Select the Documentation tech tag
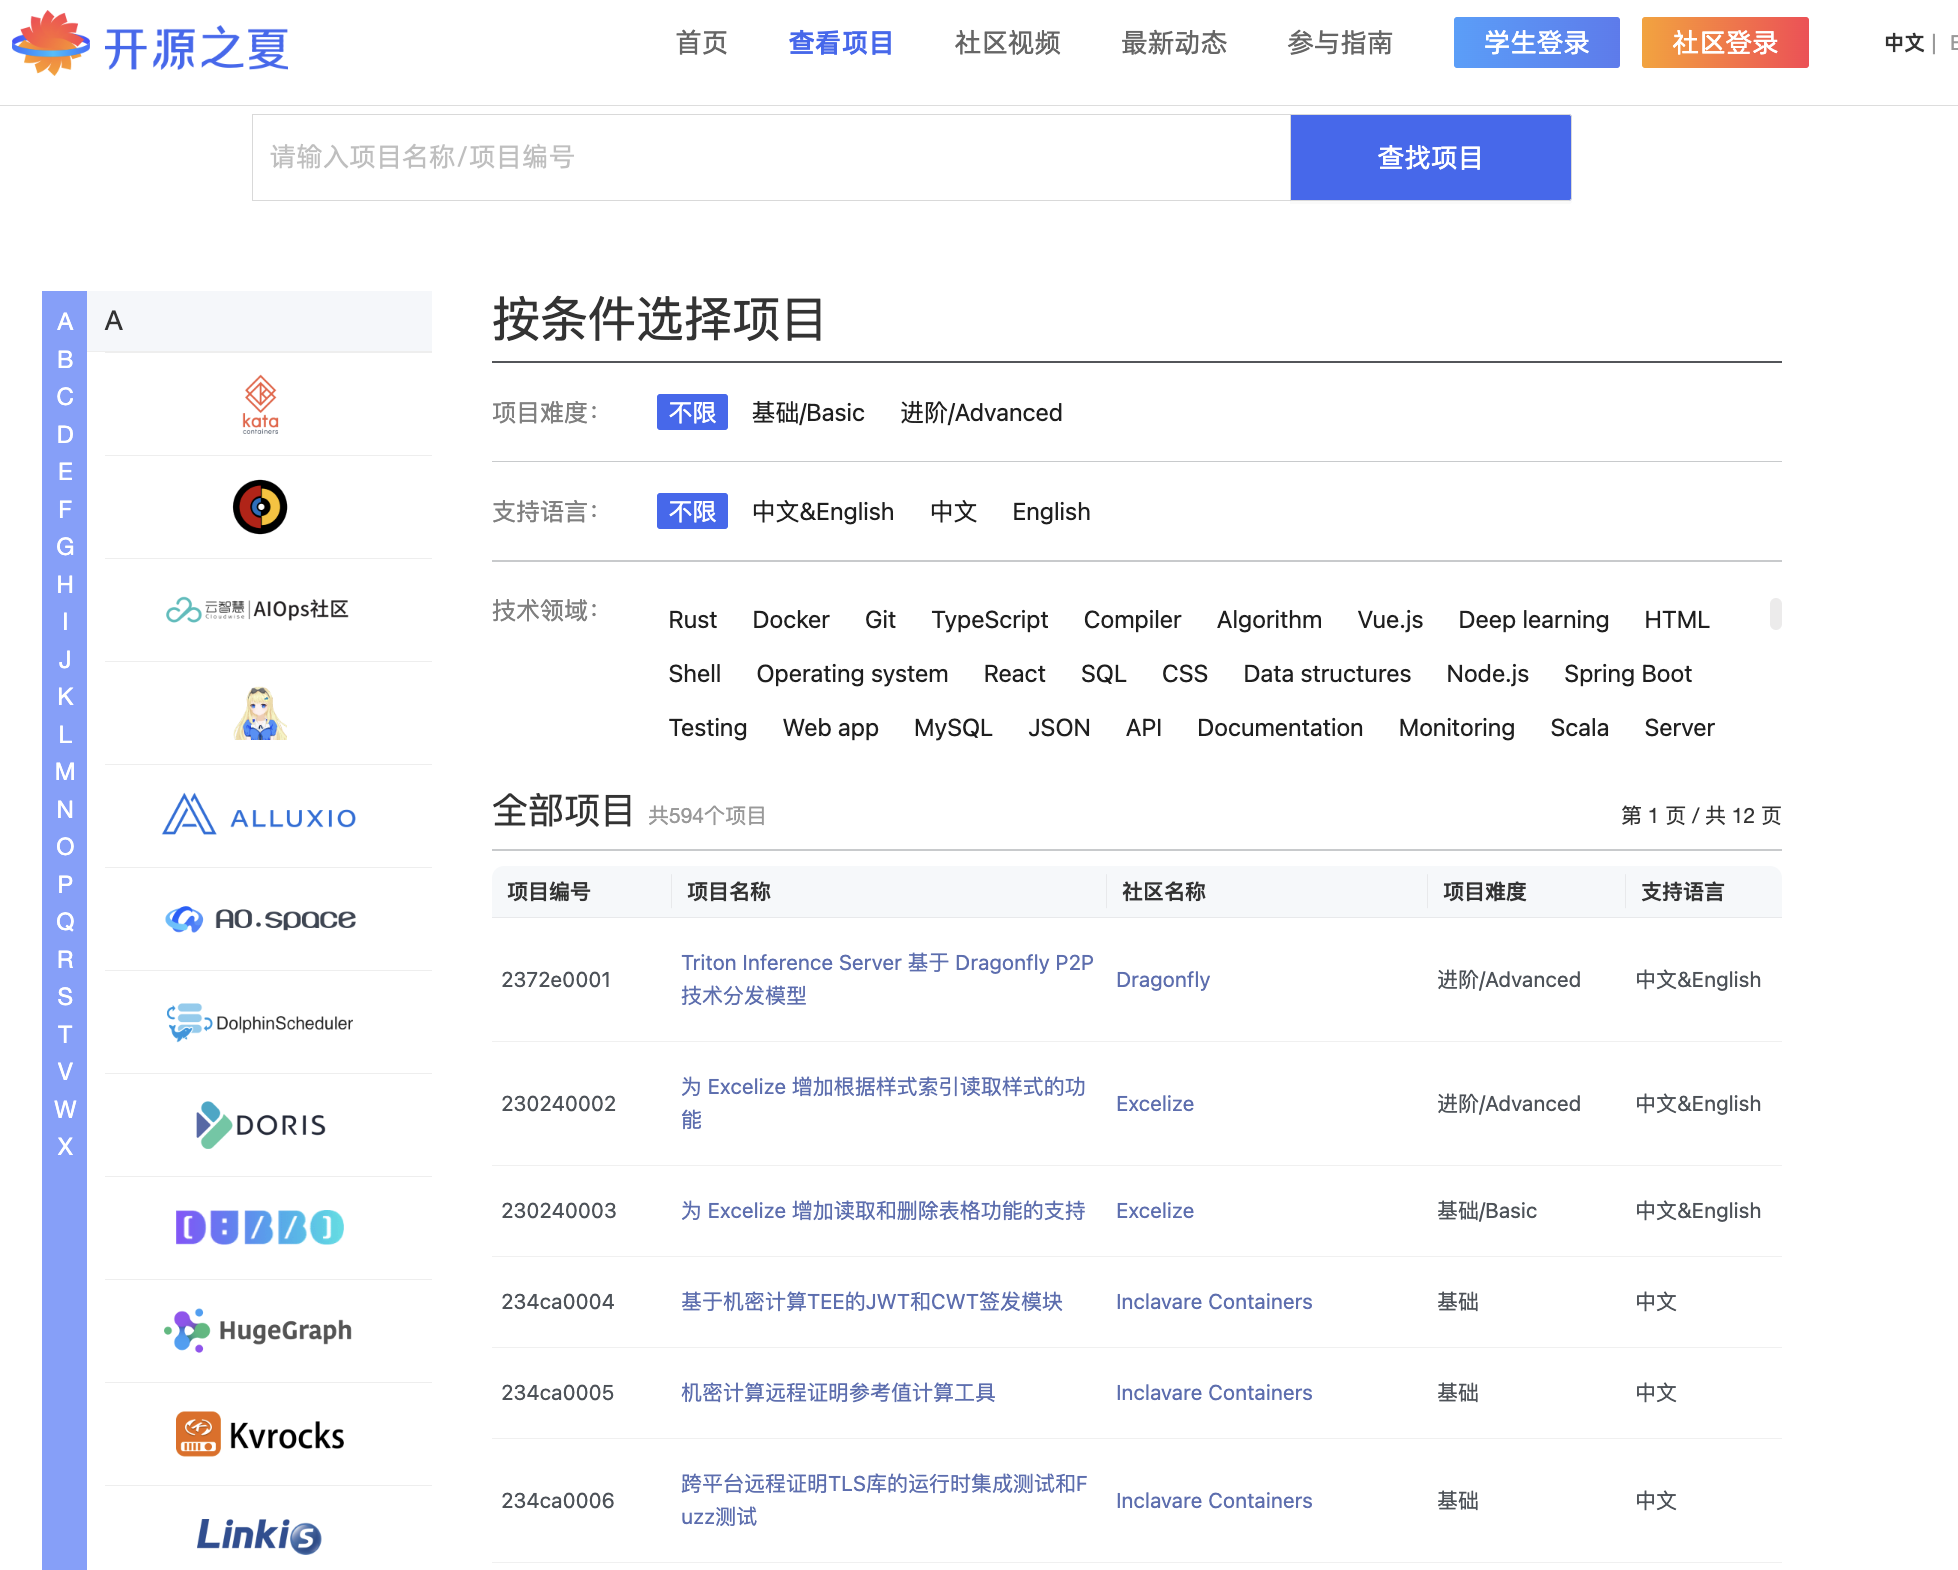 pyautogui.click(x=1280, y=727)
